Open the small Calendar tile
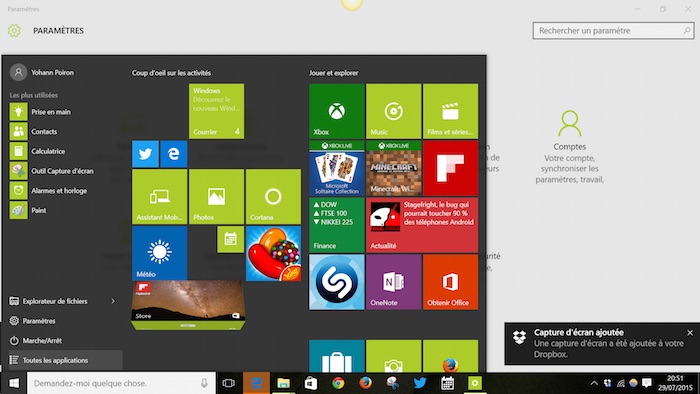This screenshot has height=394, width=700. point(230,239)
